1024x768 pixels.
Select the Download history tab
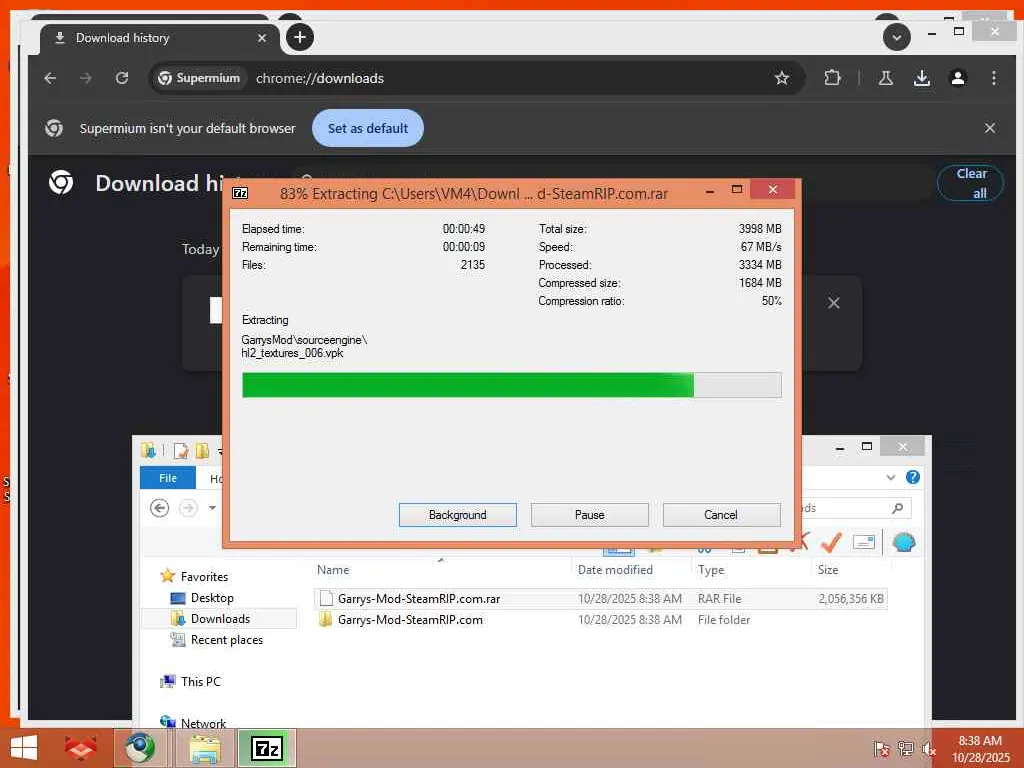159,38
